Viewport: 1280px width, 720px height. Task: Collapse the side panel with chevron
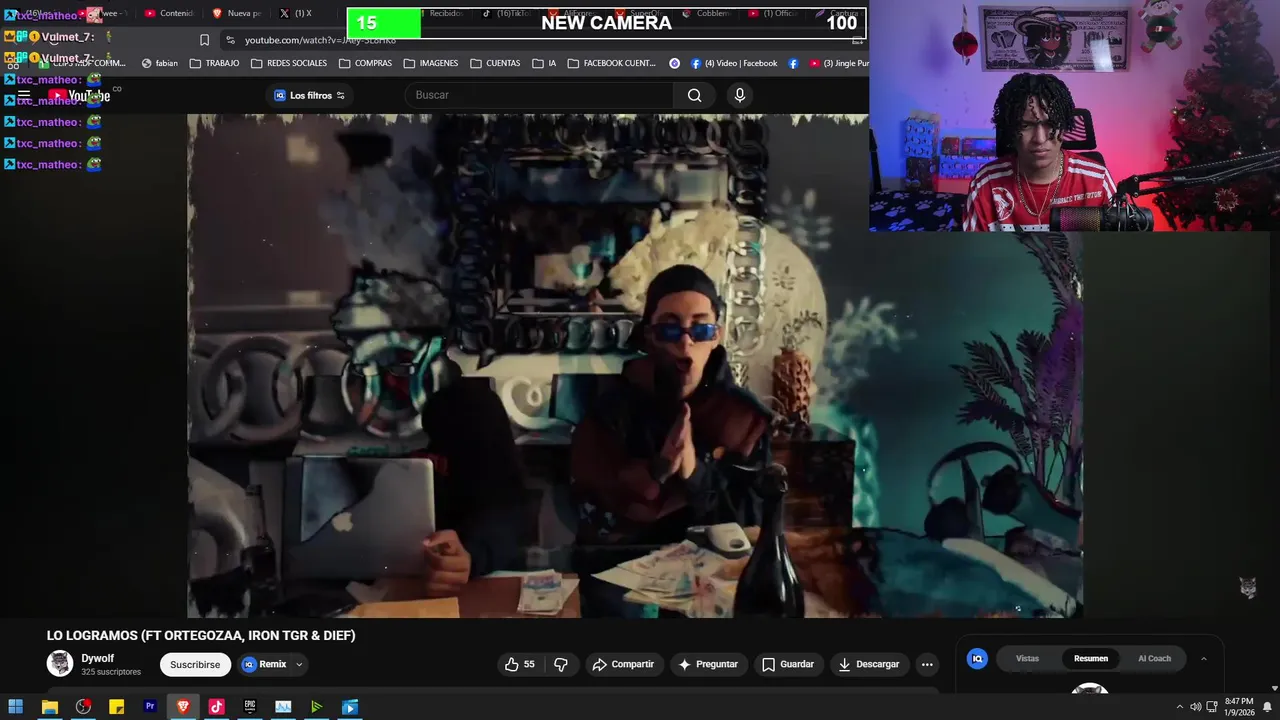[1203, 658]
